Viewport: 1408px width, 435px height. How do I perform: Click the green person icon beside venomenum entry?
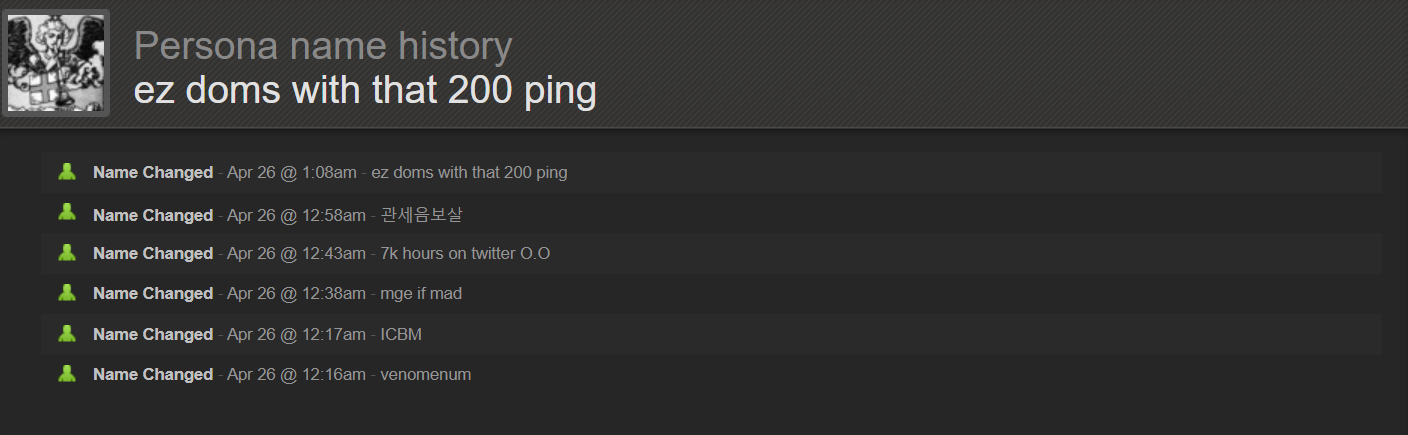click(67, 373)
